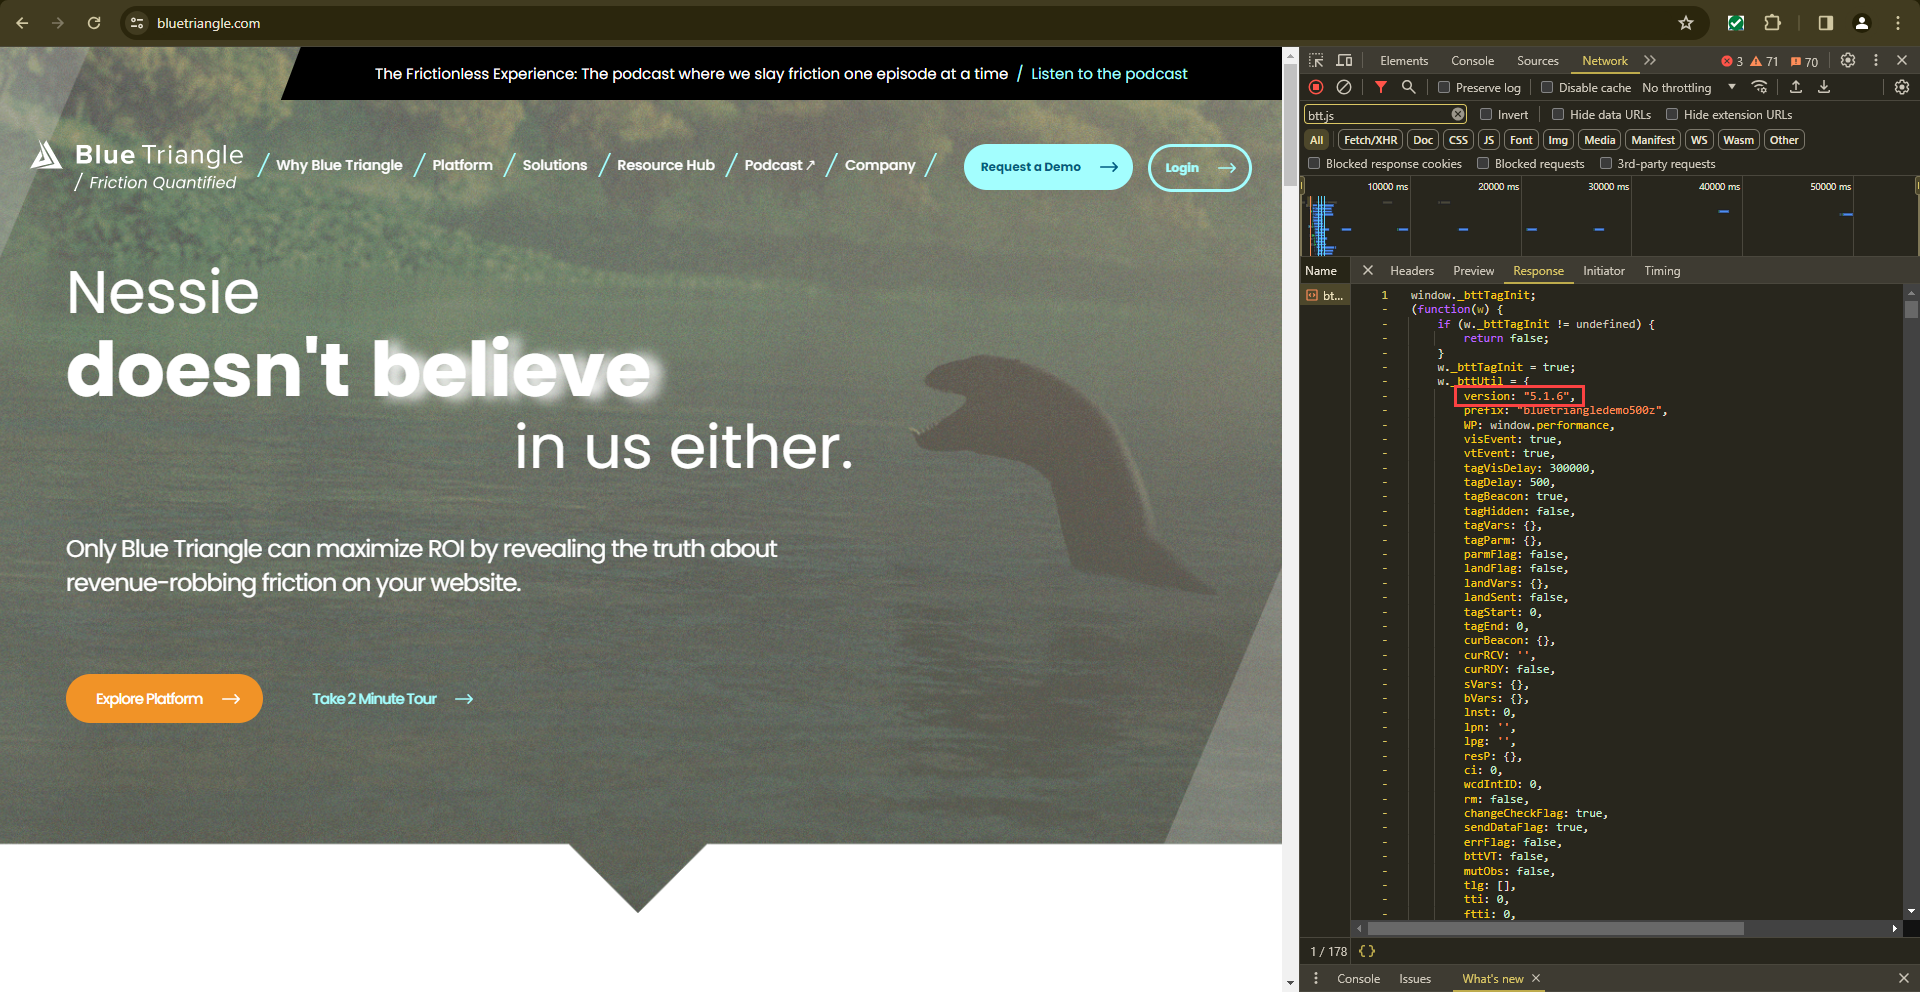Select the bt... request row
Viewport: 1920px width, 992px height.
[x=1325, y=295]
